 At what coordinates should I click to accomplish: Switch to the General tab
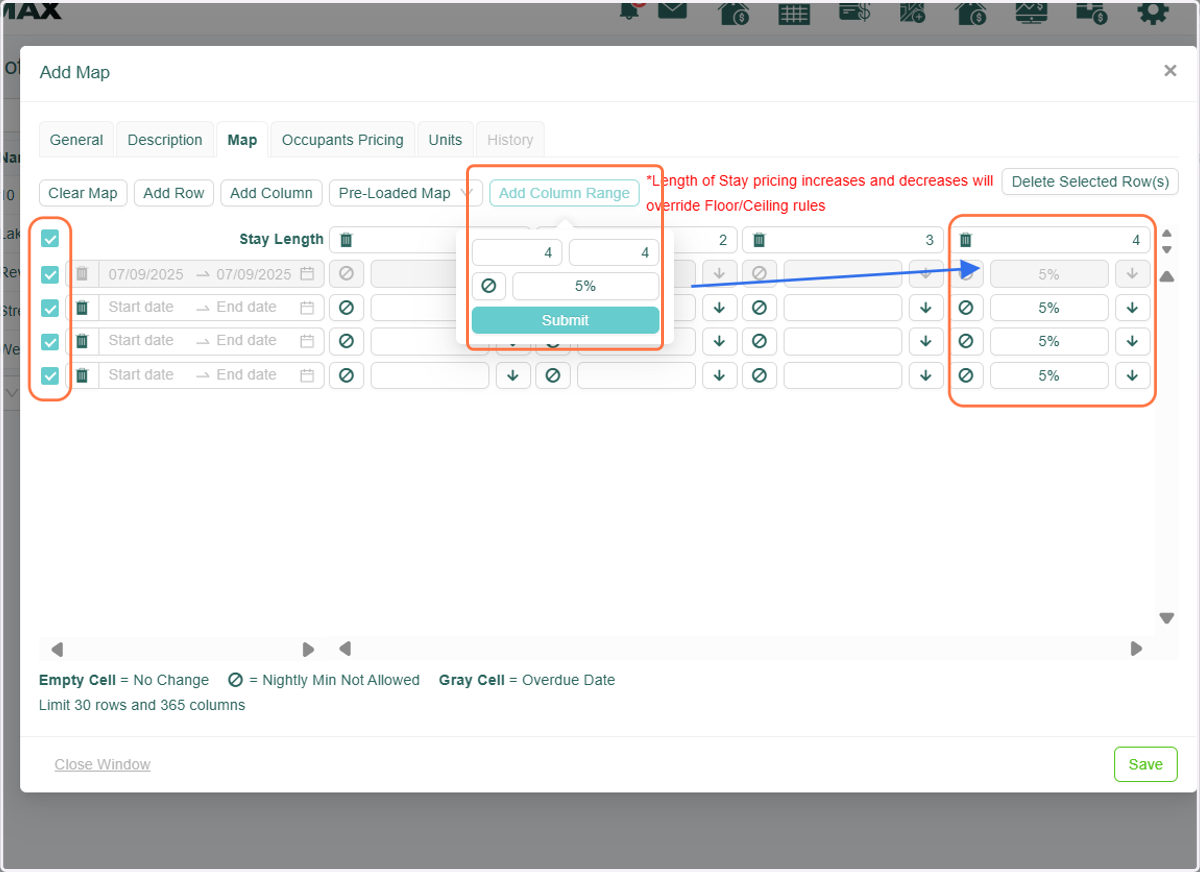point(76,140)
